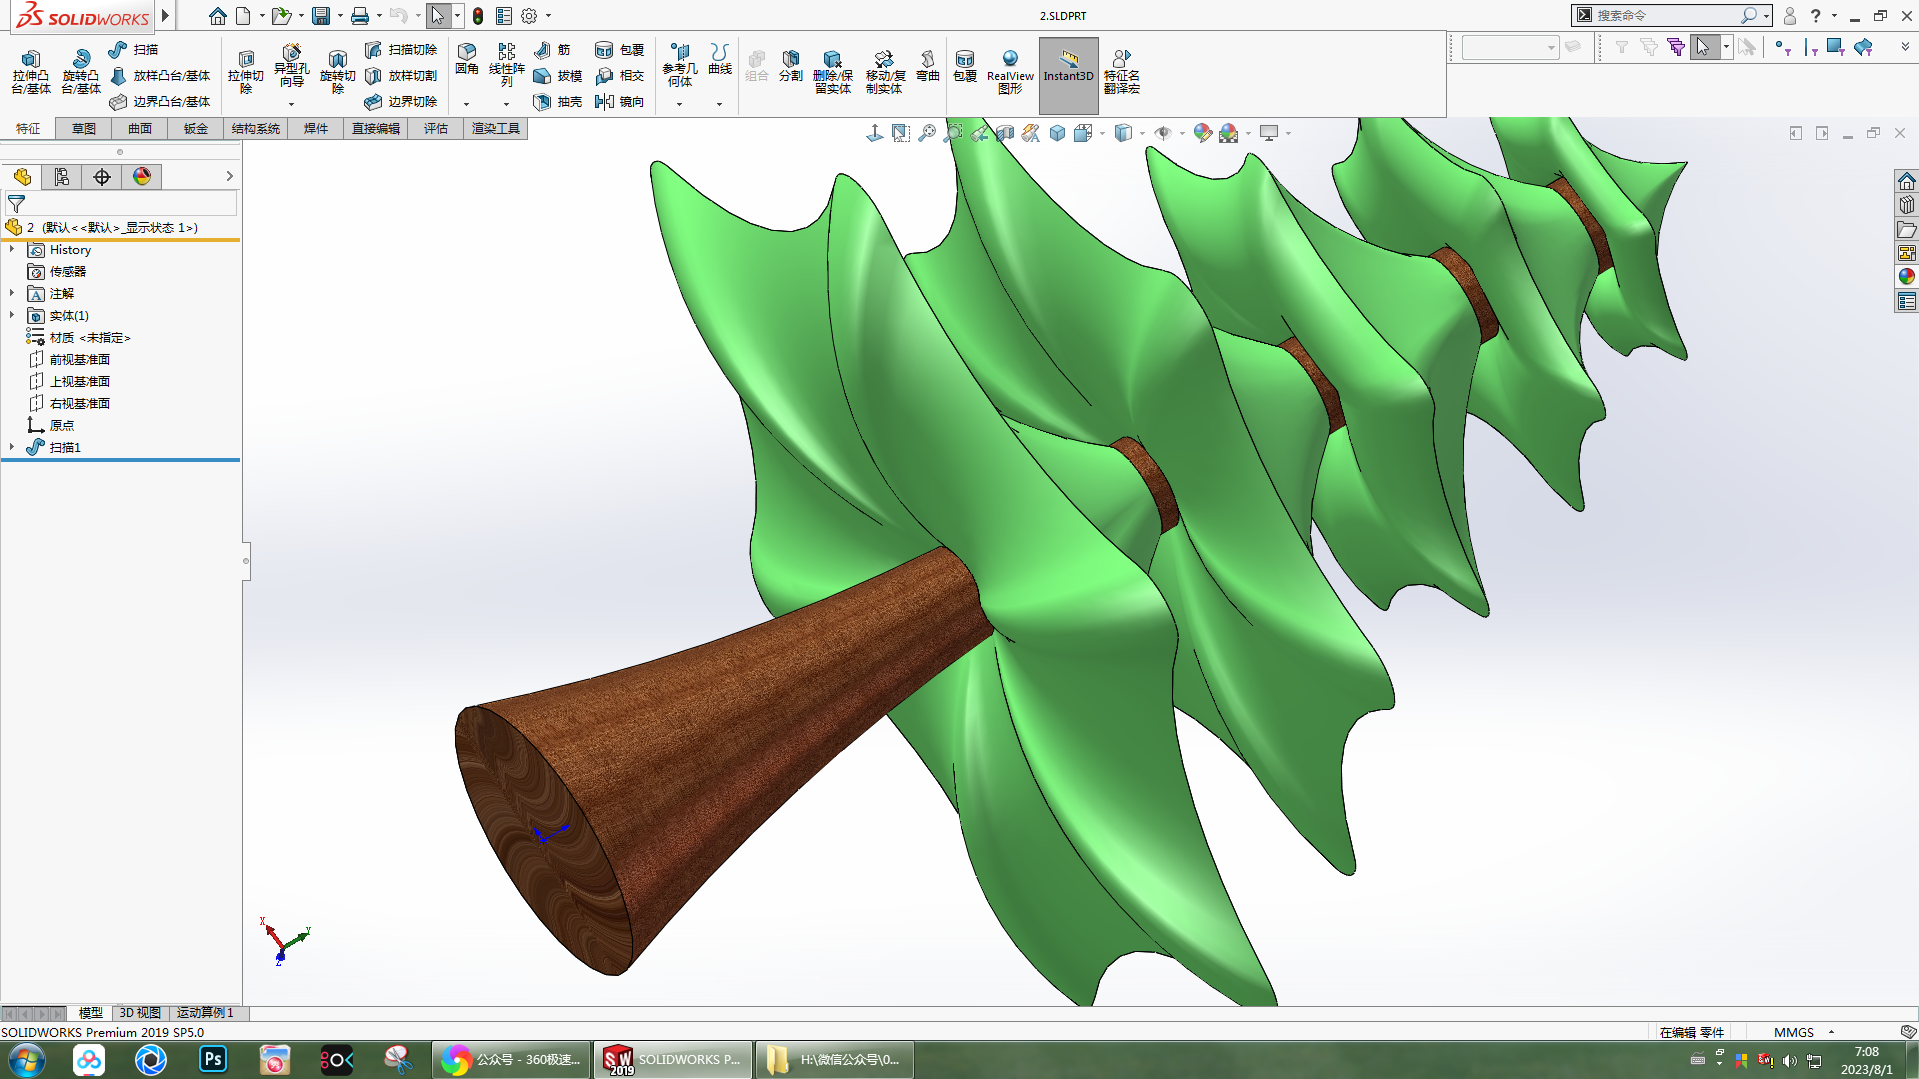Expand the 实体(1) solid bodies node
The height and width of the screenshot is (1079, 1919).
tap(12, 315)
